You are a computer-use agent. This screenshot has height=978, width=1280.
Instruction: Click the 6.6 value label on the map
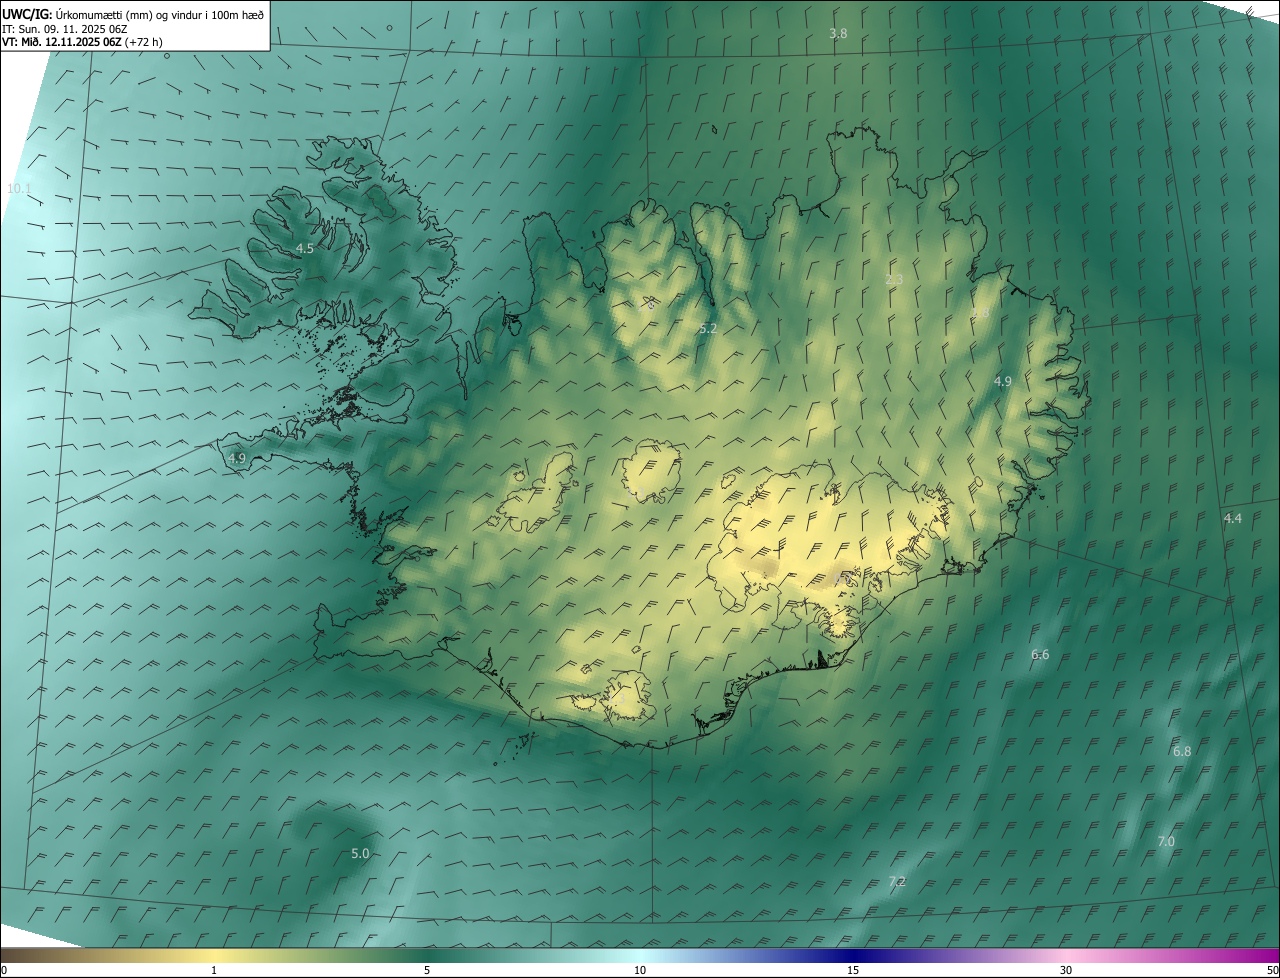[1040, 654]
